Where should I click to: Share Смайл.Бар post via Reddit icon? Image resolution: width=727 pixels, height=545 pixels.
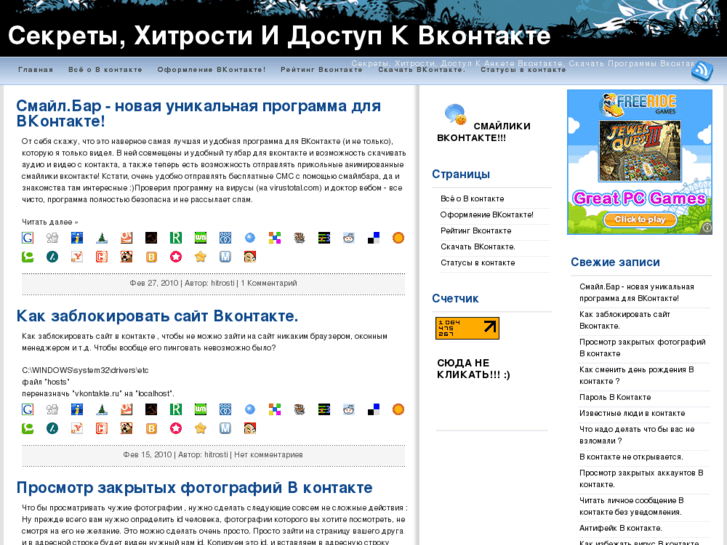349,238
